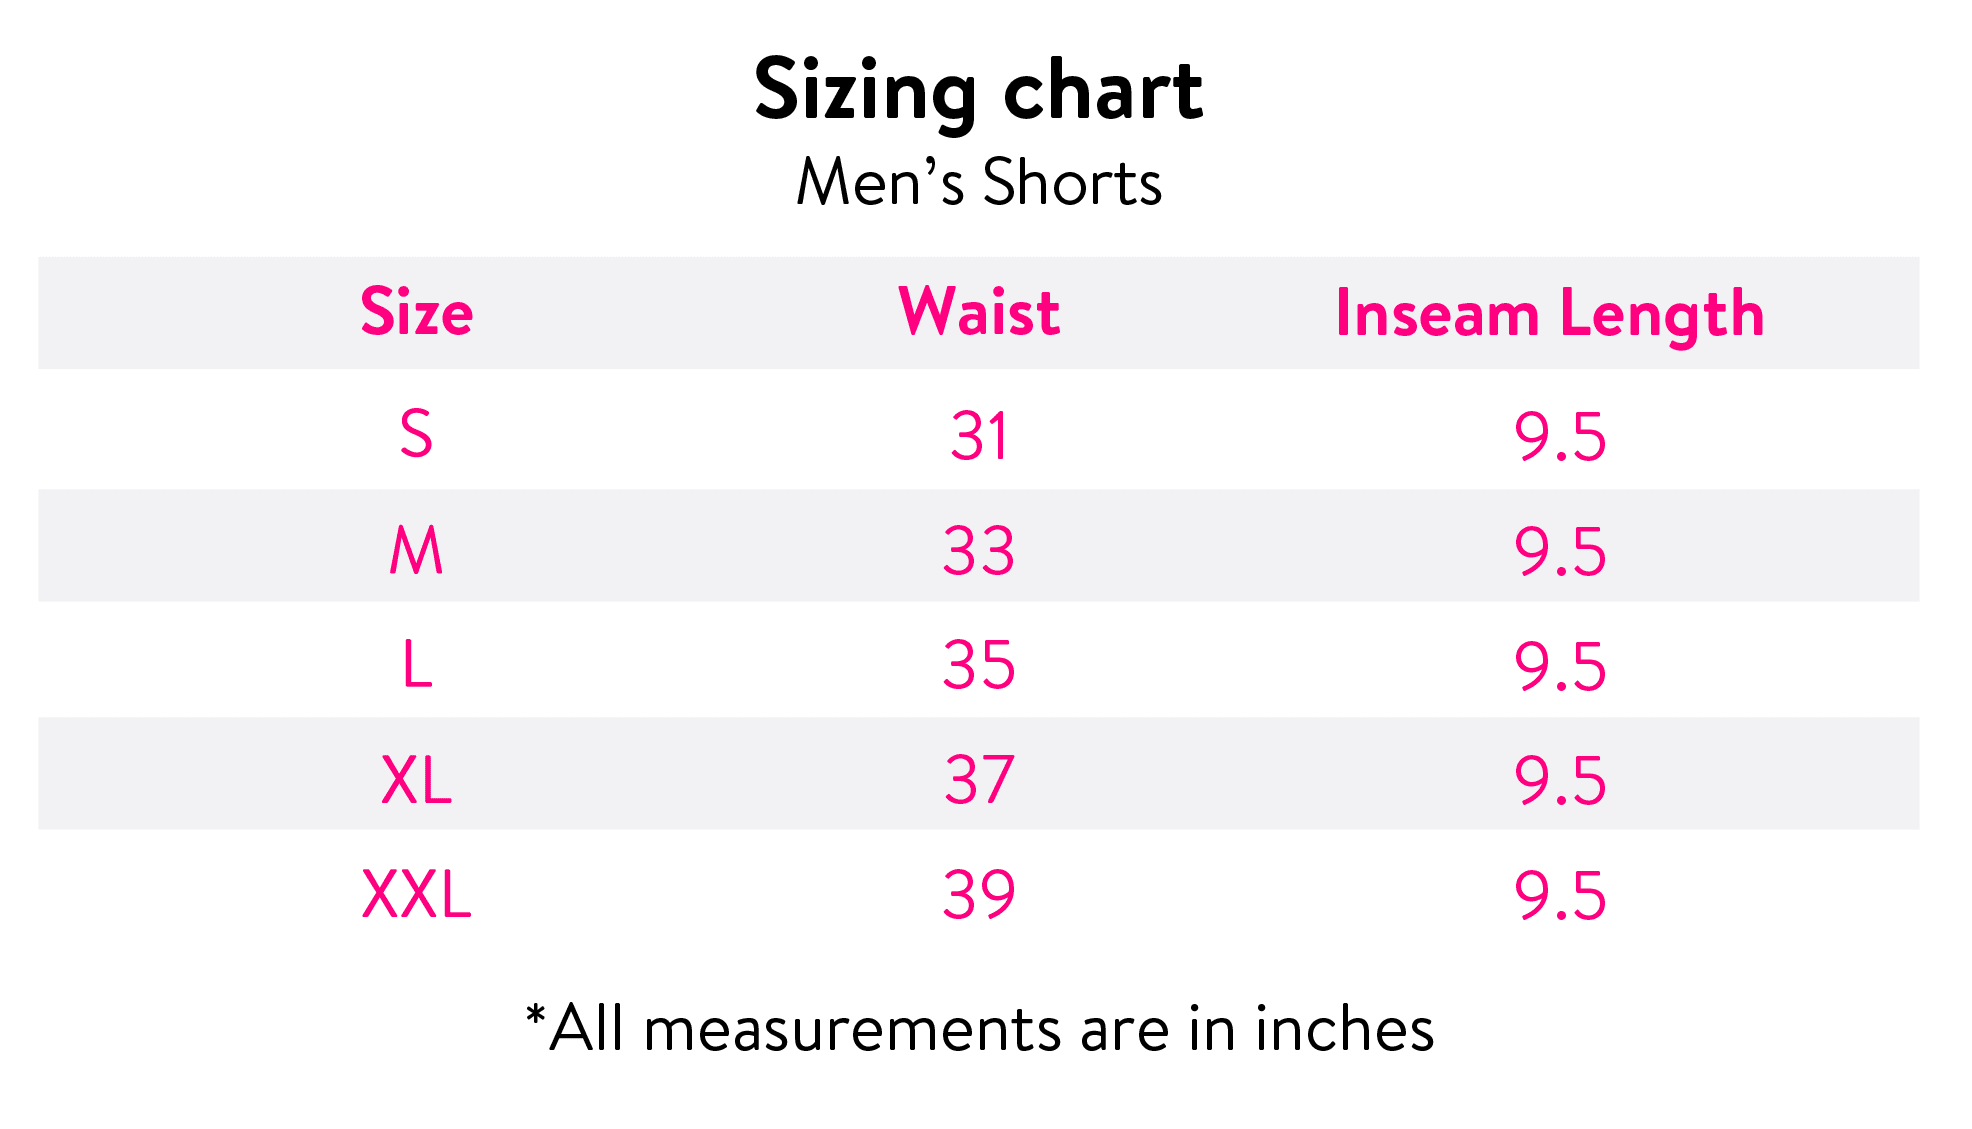Click the "Sizing chart" title

pos(978,90)
